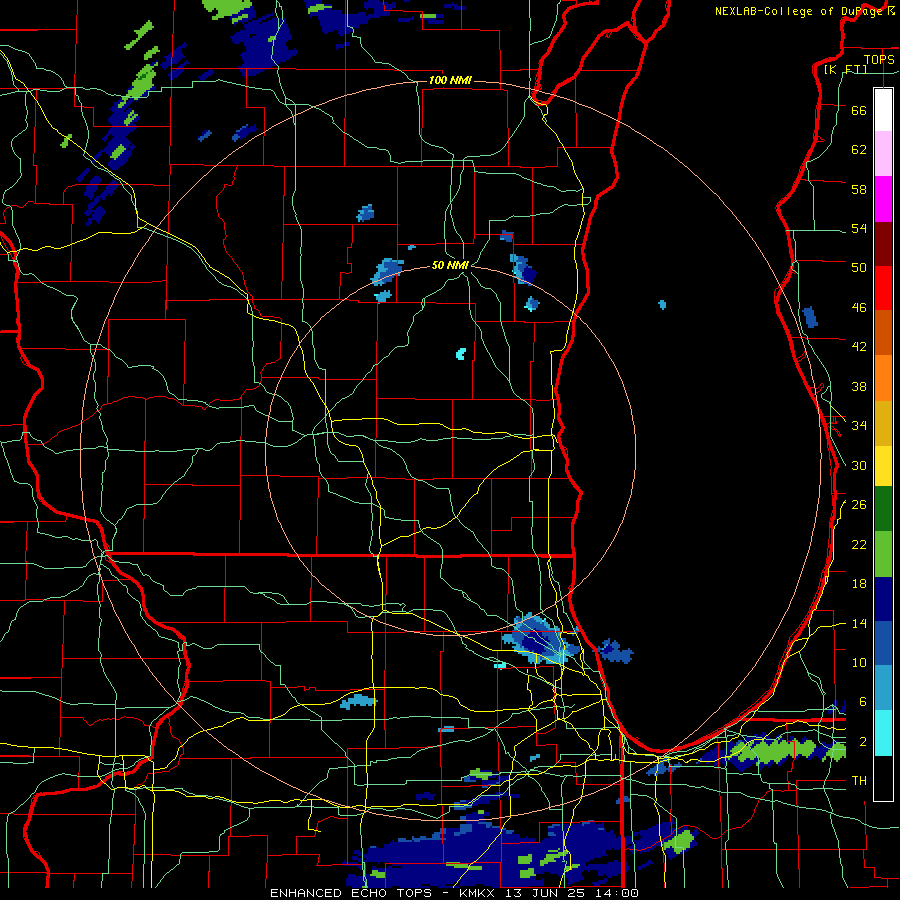Click the "TOPS" legend title
The width and height of the screenshot is (900, 900).
point(879,59)
